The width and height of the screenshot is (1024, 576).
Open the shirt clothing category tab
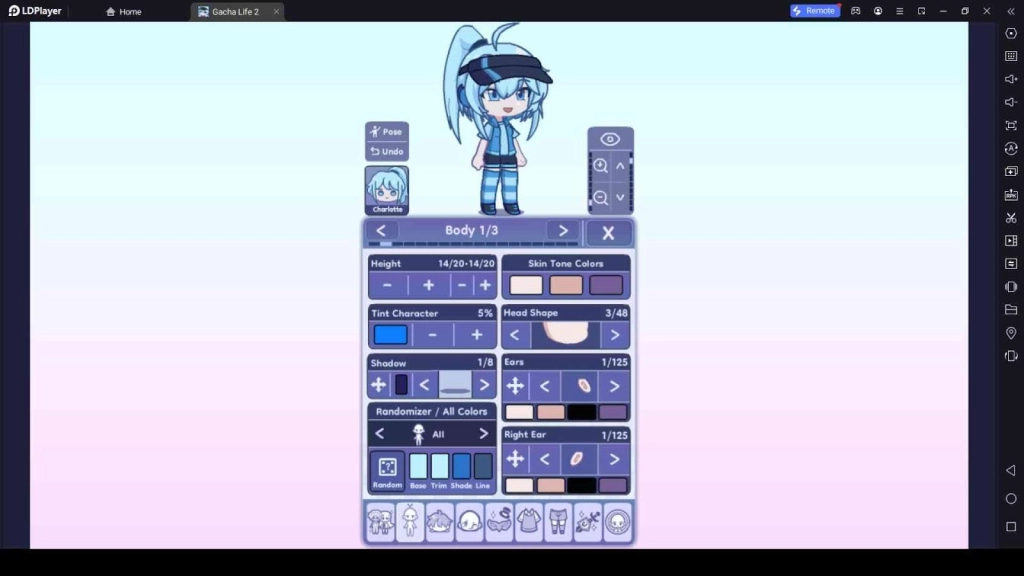(x=528, y=522)
